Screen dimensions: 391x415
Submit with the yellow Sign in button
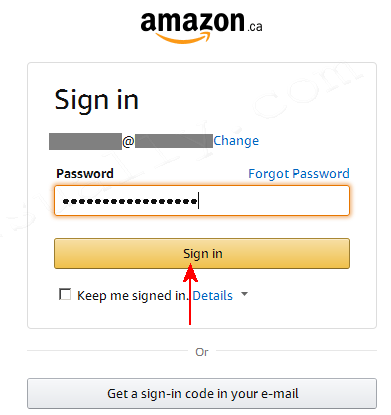click(x=202, y=253)
